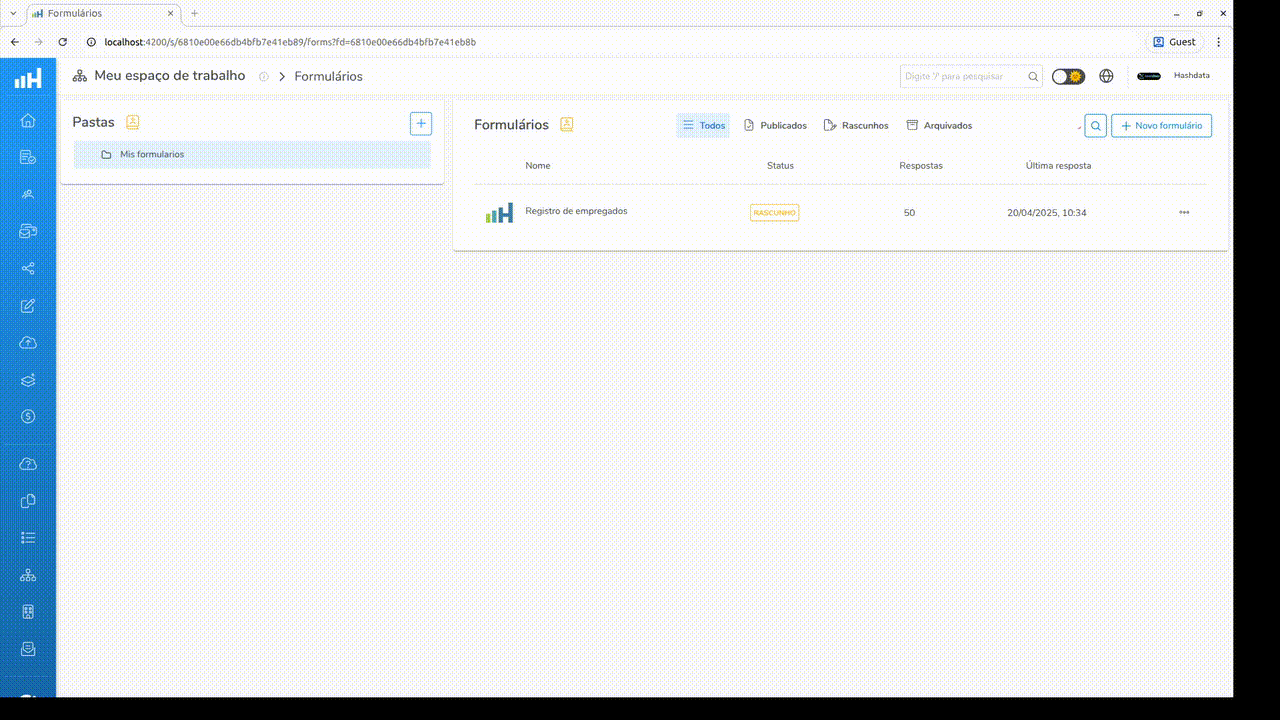
Task: Open the inbox tray sidebar icon
Action: click(28, 649)
